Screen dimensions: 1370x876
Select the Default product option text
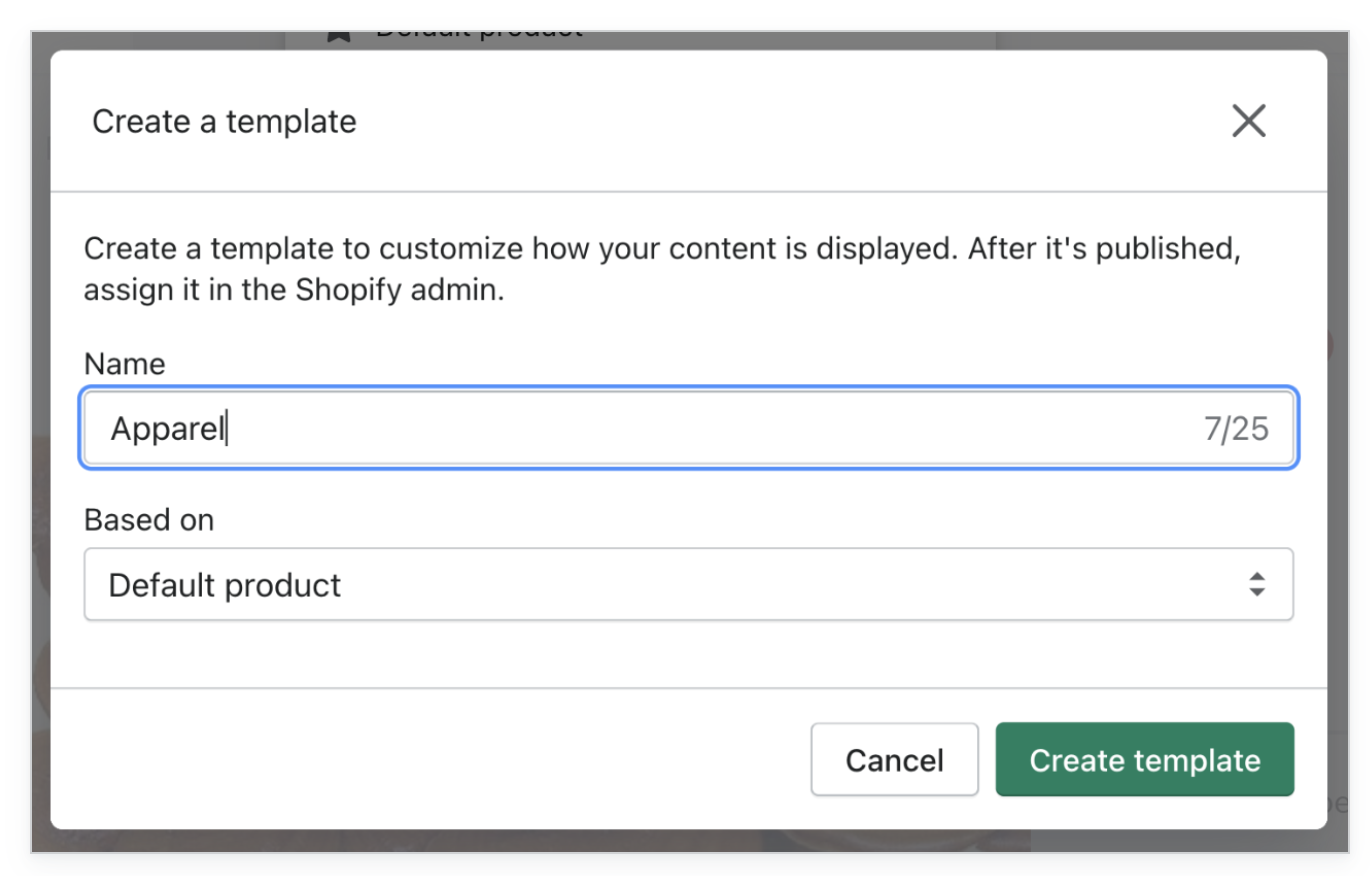(225, 585)
